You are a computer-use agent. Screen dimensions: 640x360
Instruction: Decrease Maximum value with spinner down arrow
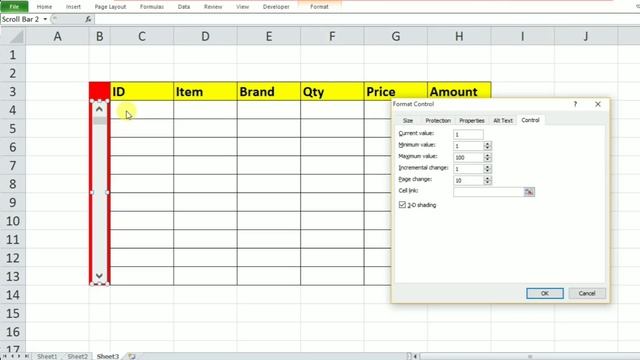[487, 160]
